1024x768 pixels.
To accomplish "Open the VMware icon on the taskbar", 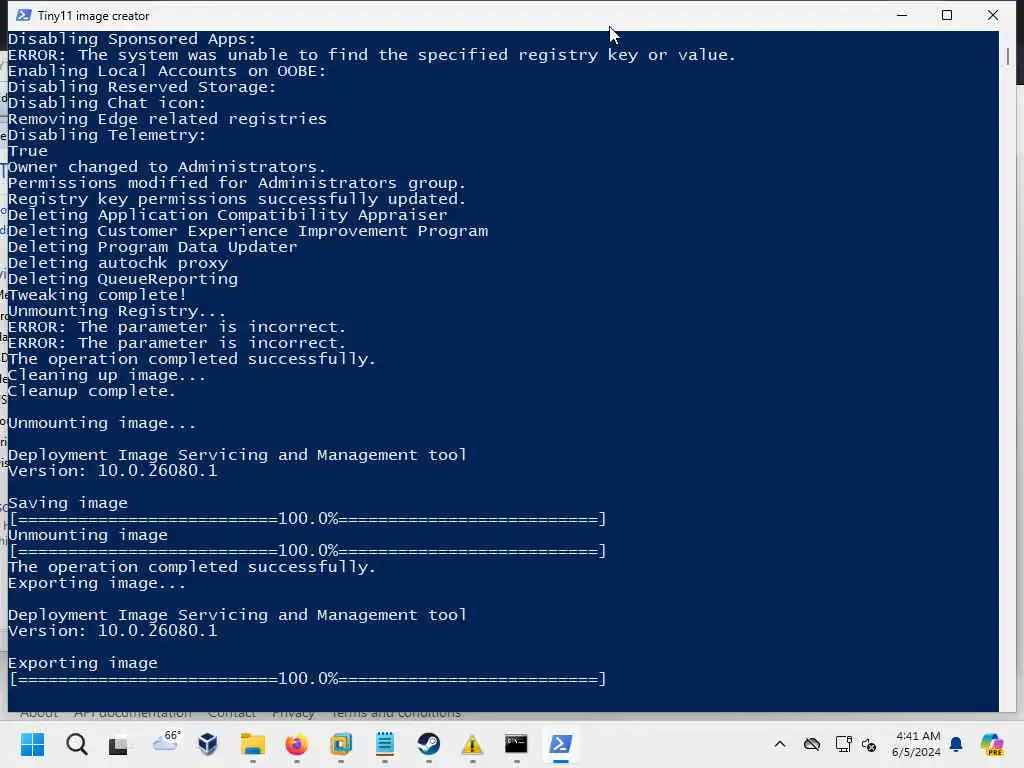I will pos(341,744).
